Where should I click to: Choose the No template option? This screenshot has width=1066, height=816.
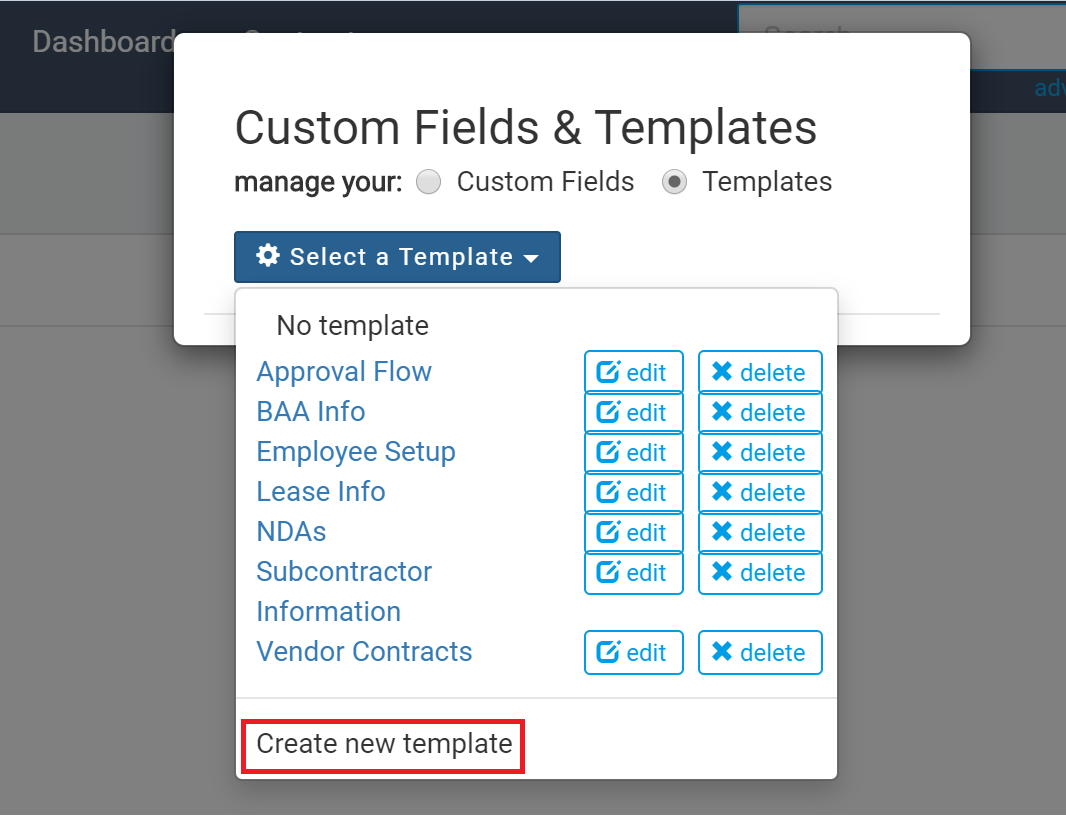(x=353, y=326)
